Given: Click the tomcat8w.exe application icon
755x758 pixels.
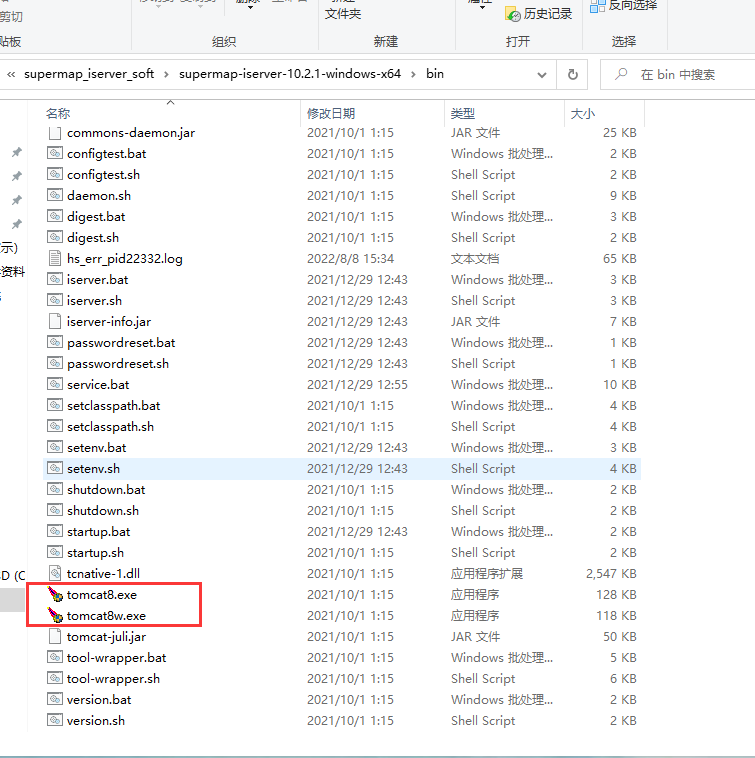Looking at the screenshot, I should 55,616.
